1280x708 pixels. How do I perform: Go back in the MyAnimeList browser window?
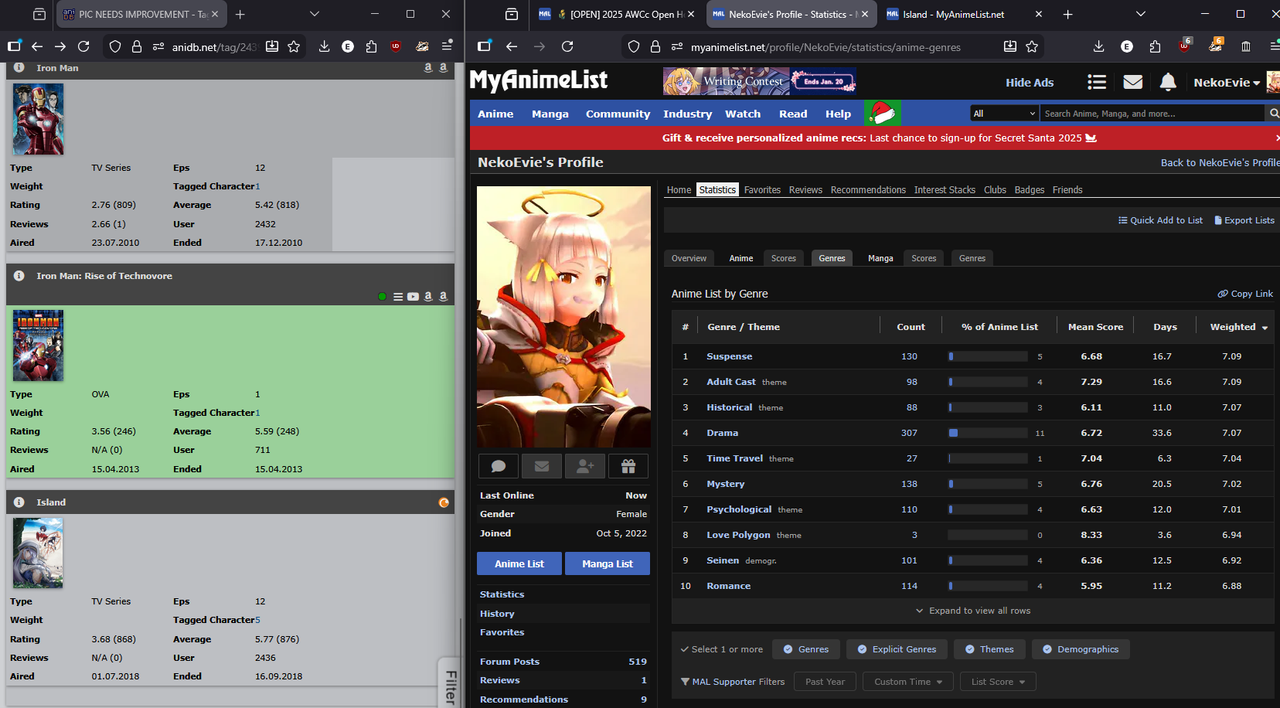[x=512, y=46]
